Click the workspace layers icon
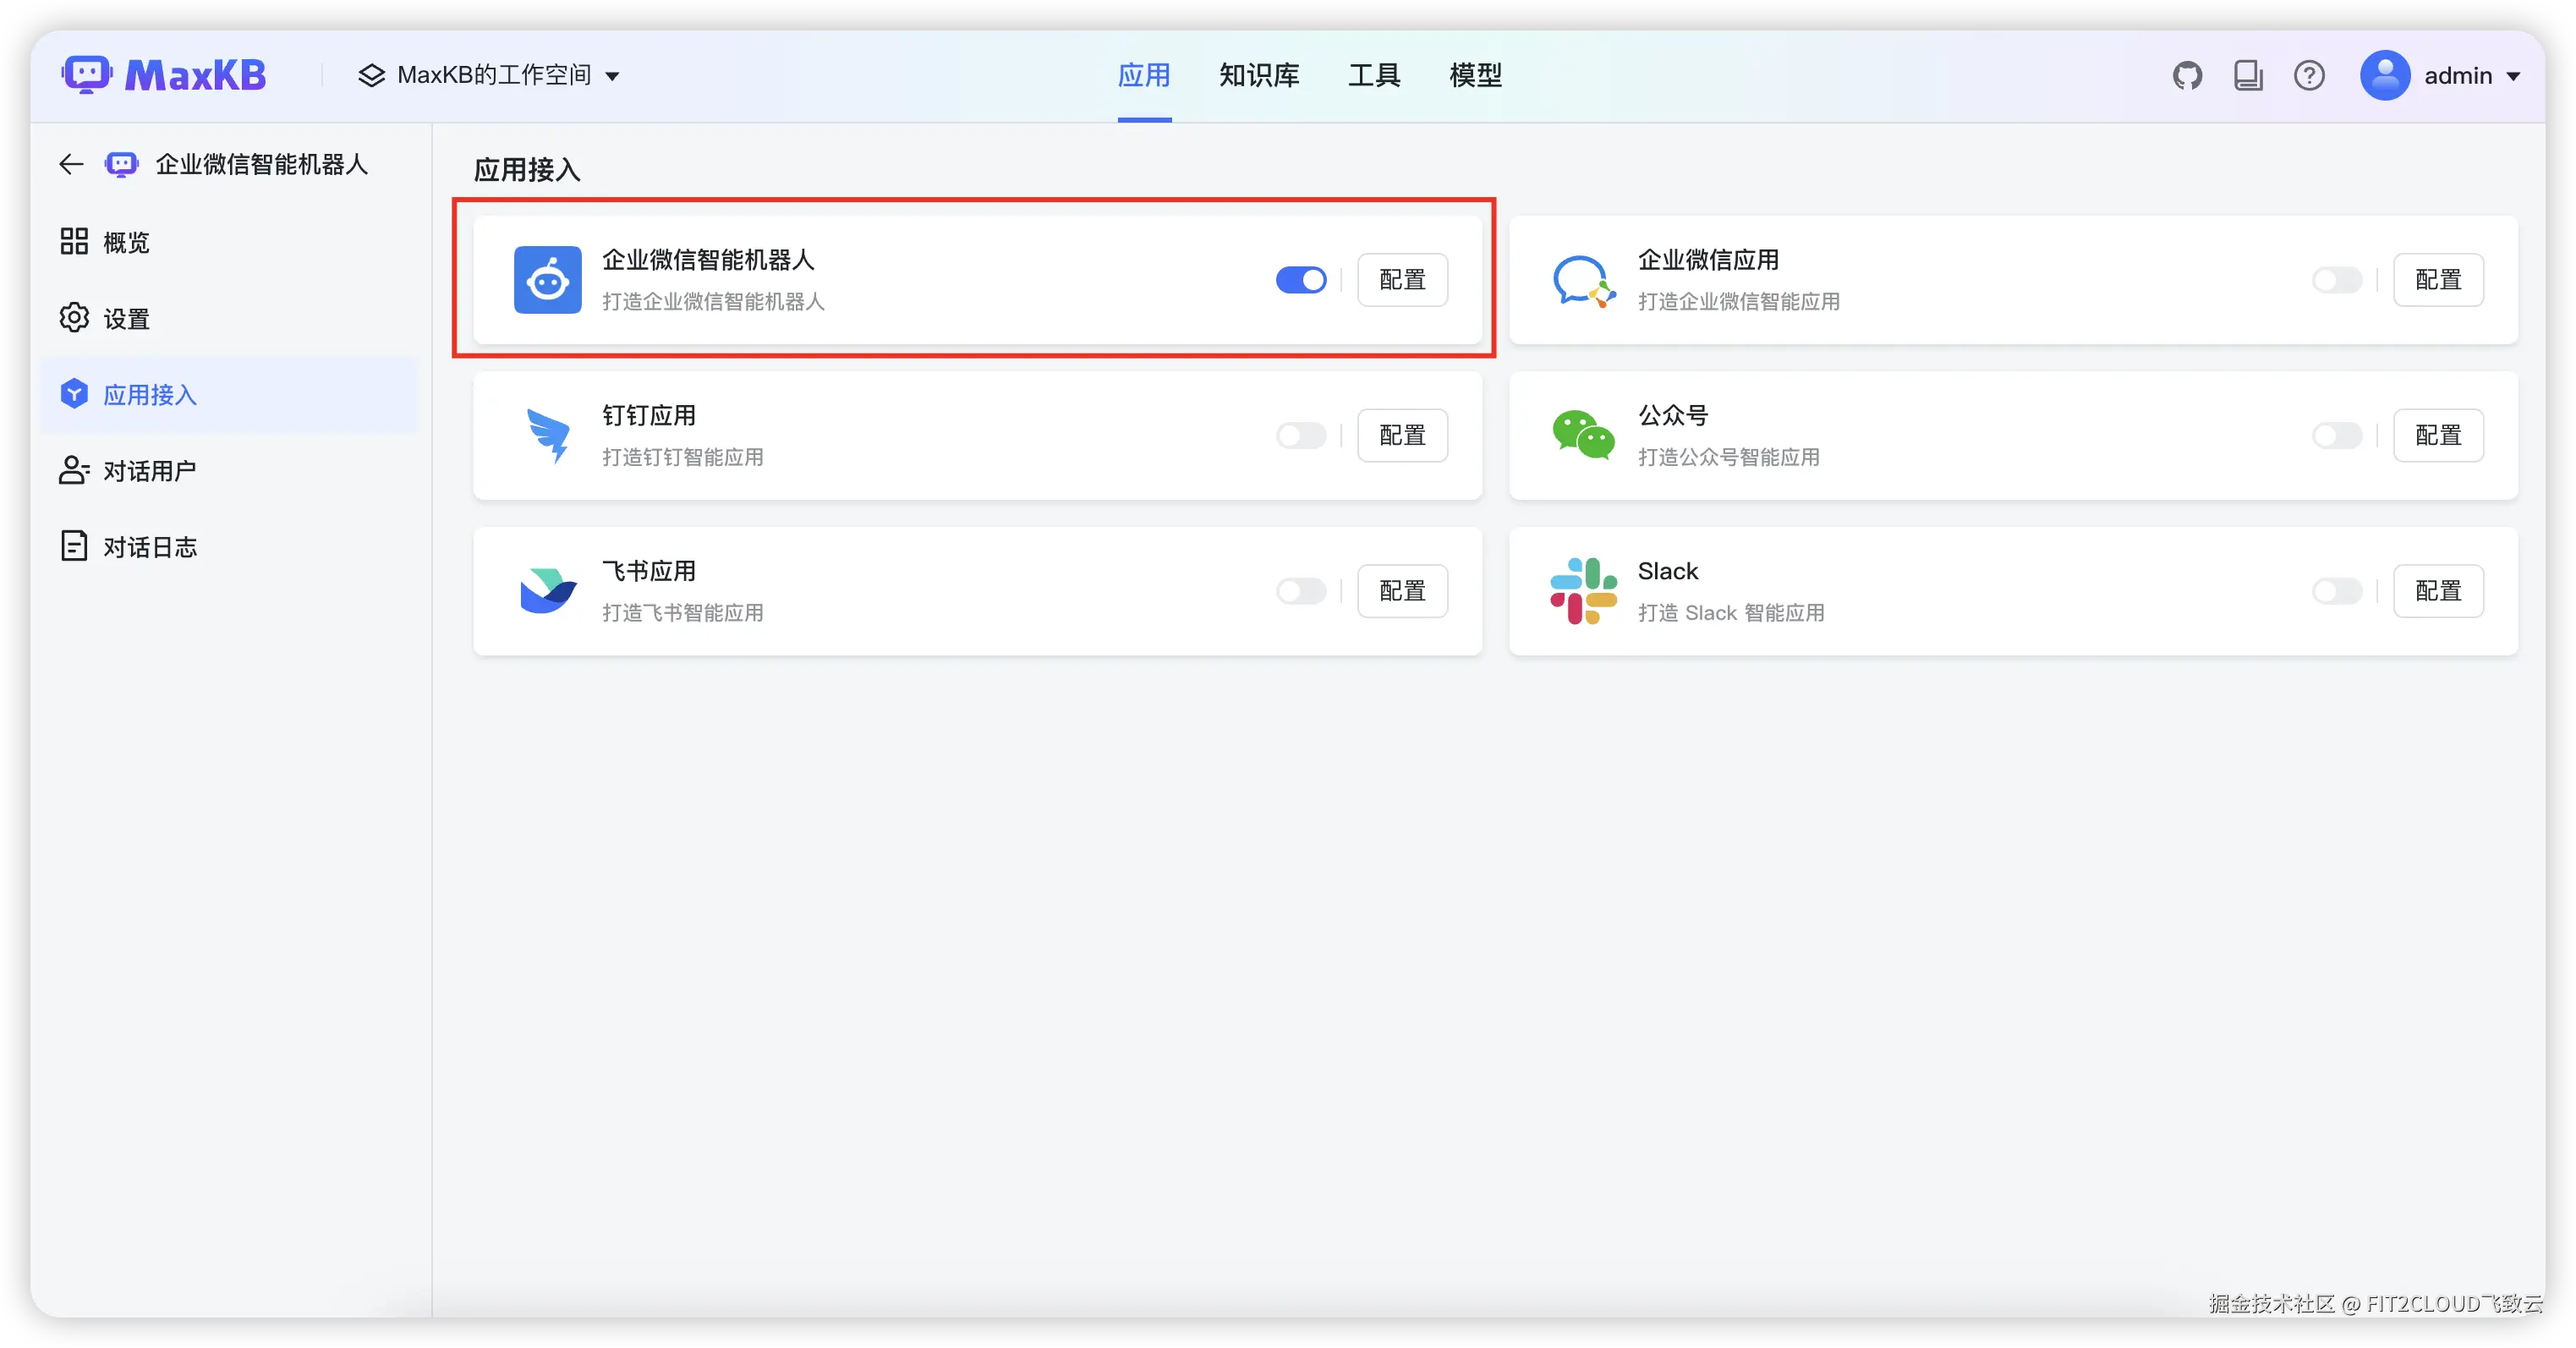 tap(371, 75)
